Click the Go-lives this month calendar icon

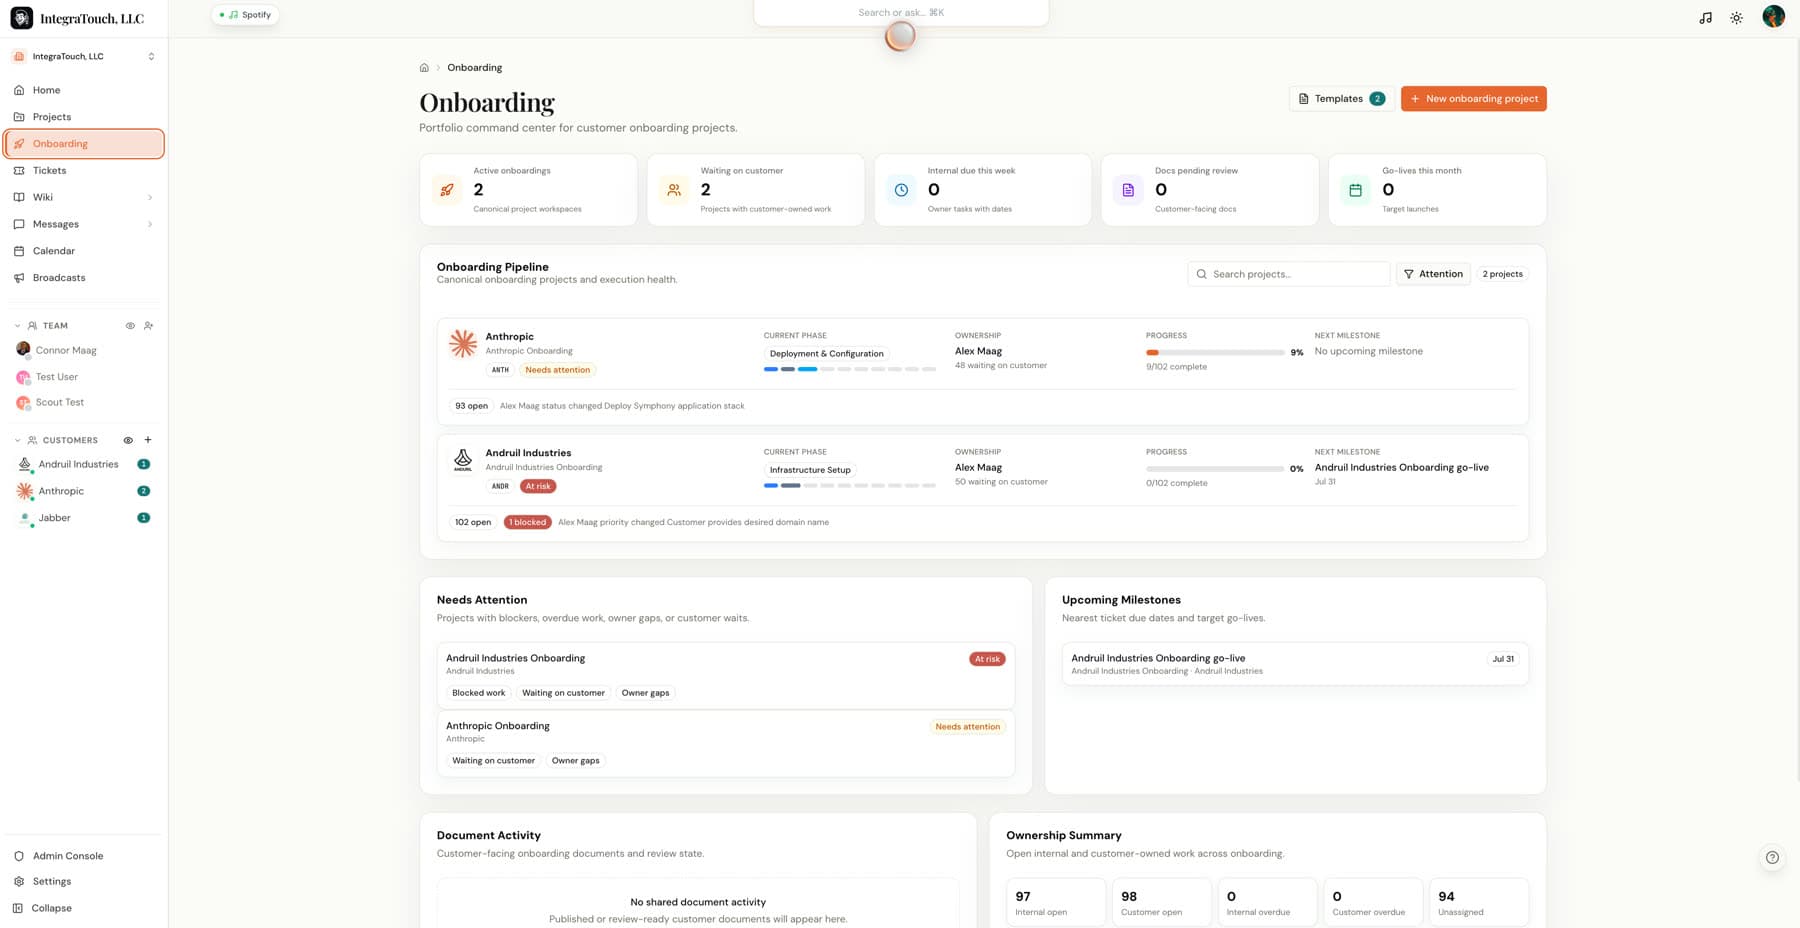[x=1355, y=190]
